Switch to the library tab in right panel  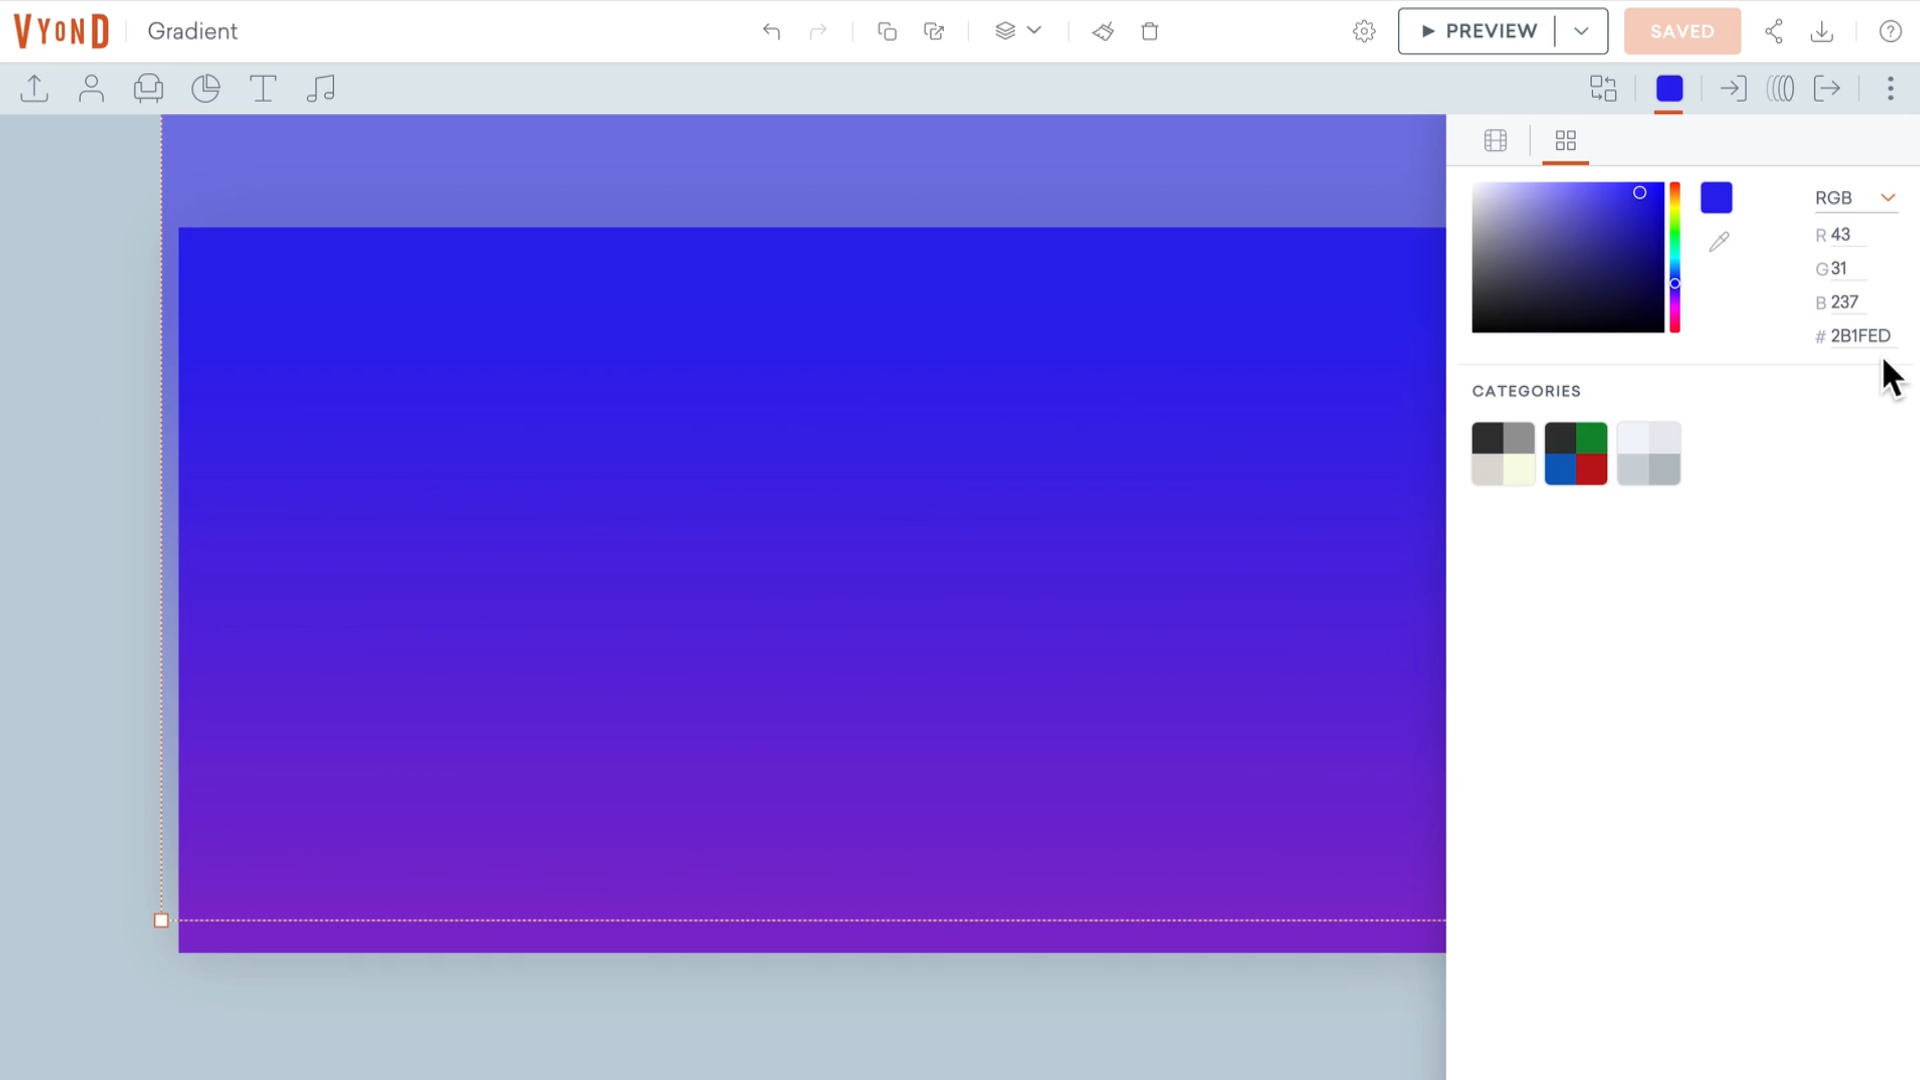pos(1495,141)
